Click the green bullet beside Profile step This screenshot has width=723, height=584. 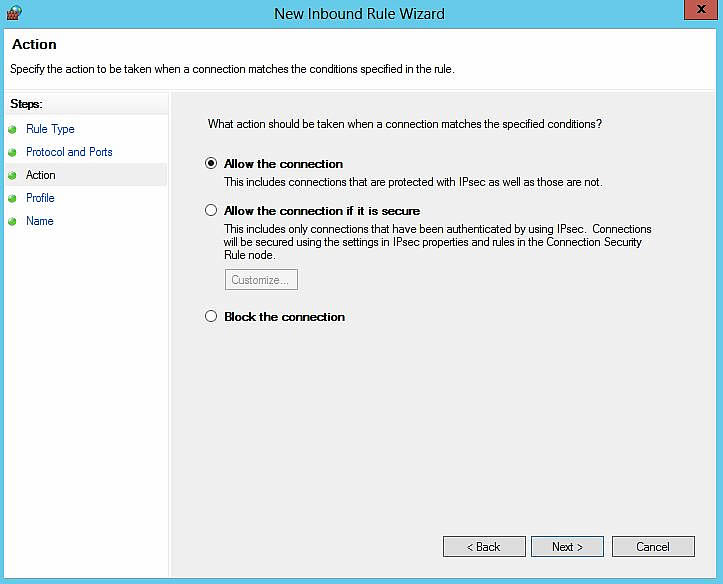tap(12, 199)
